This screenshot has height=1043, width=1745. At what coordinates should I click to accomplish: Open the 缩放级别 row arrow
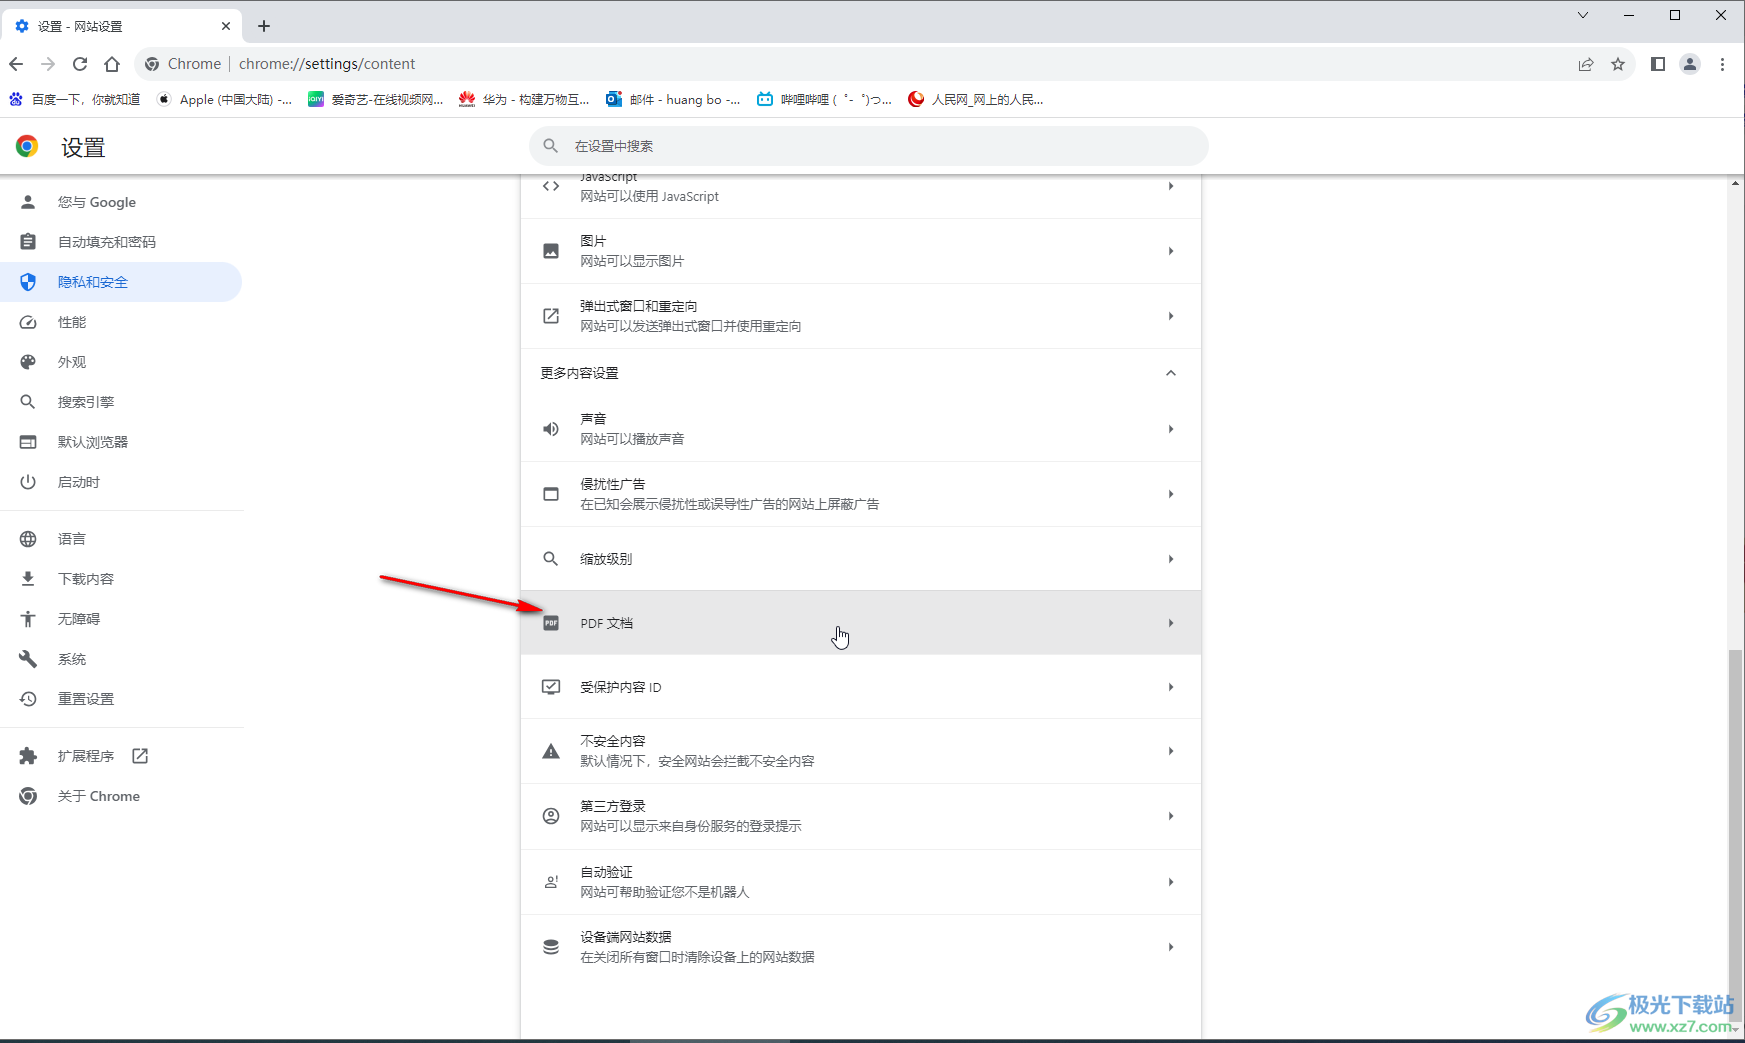pos(1171,559)
